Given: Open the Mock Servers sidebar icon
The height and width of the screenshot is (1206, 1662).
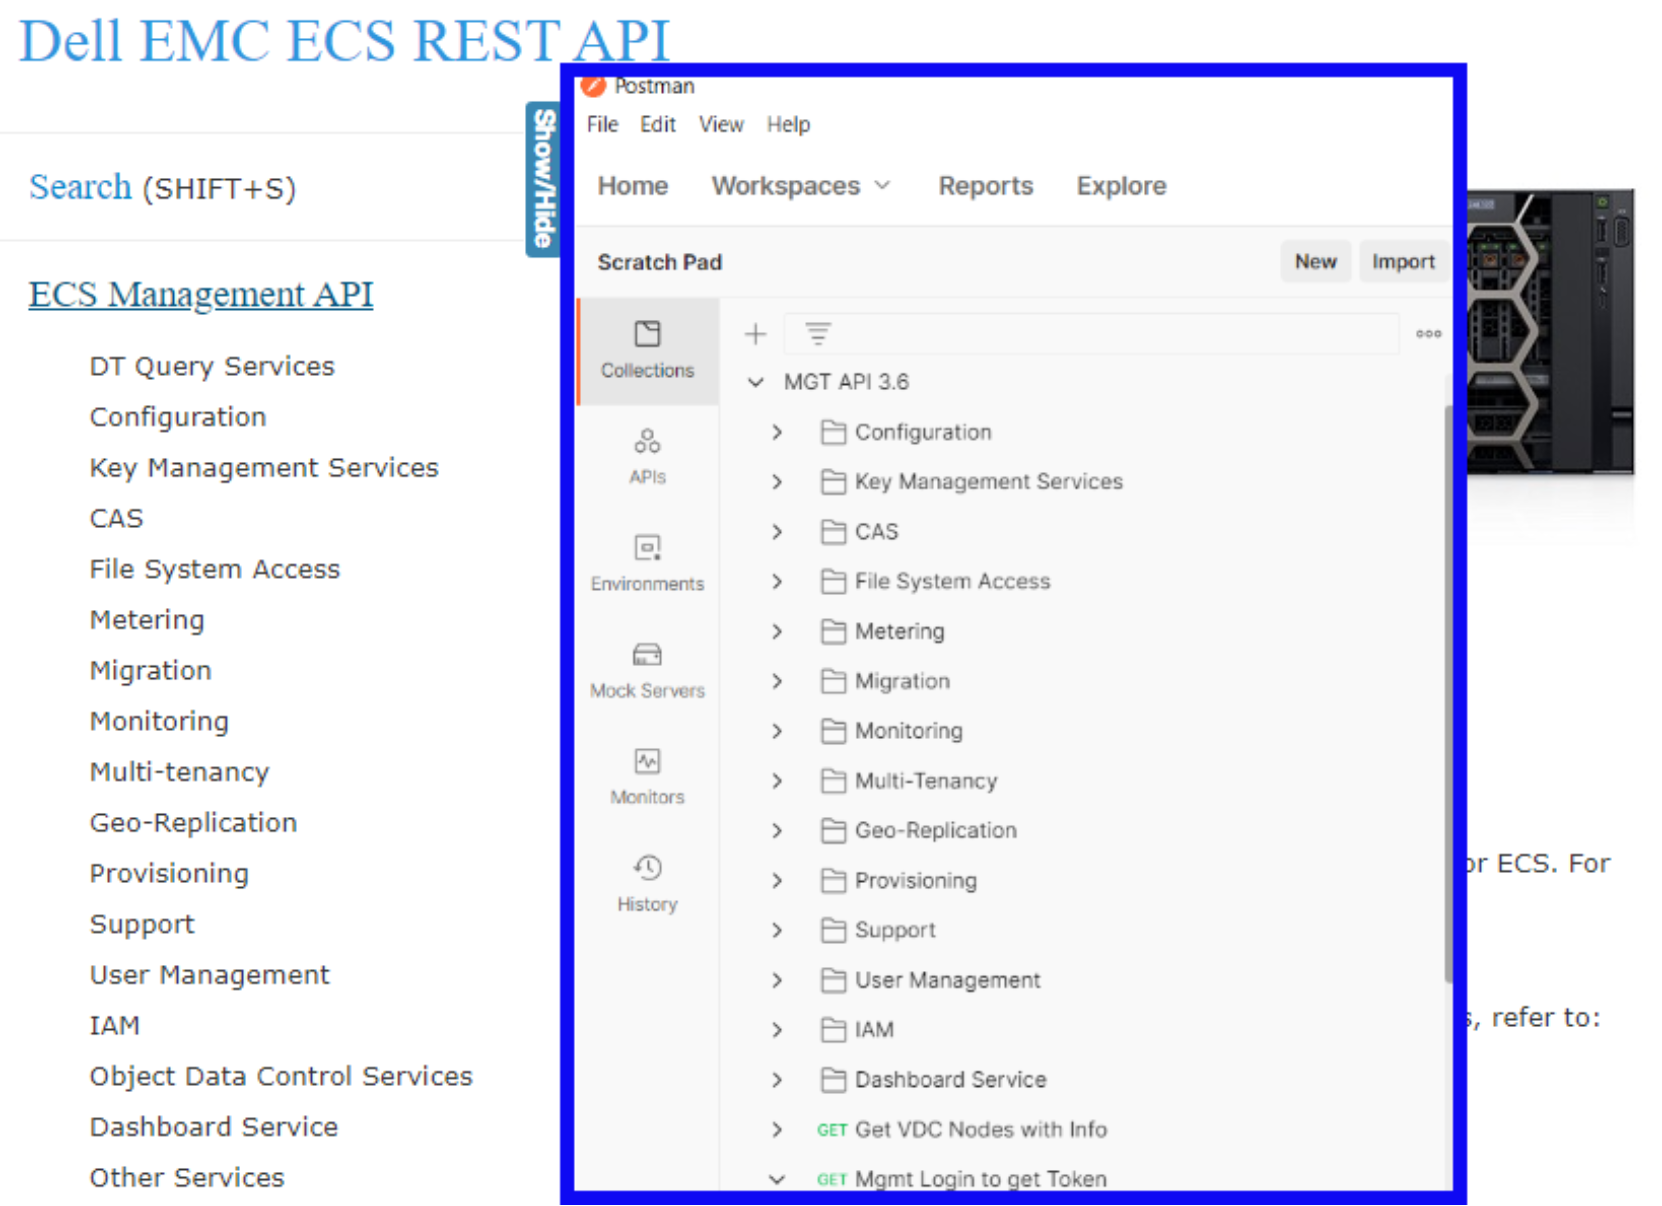Looking at the screenshot, I should pos(647,670).
